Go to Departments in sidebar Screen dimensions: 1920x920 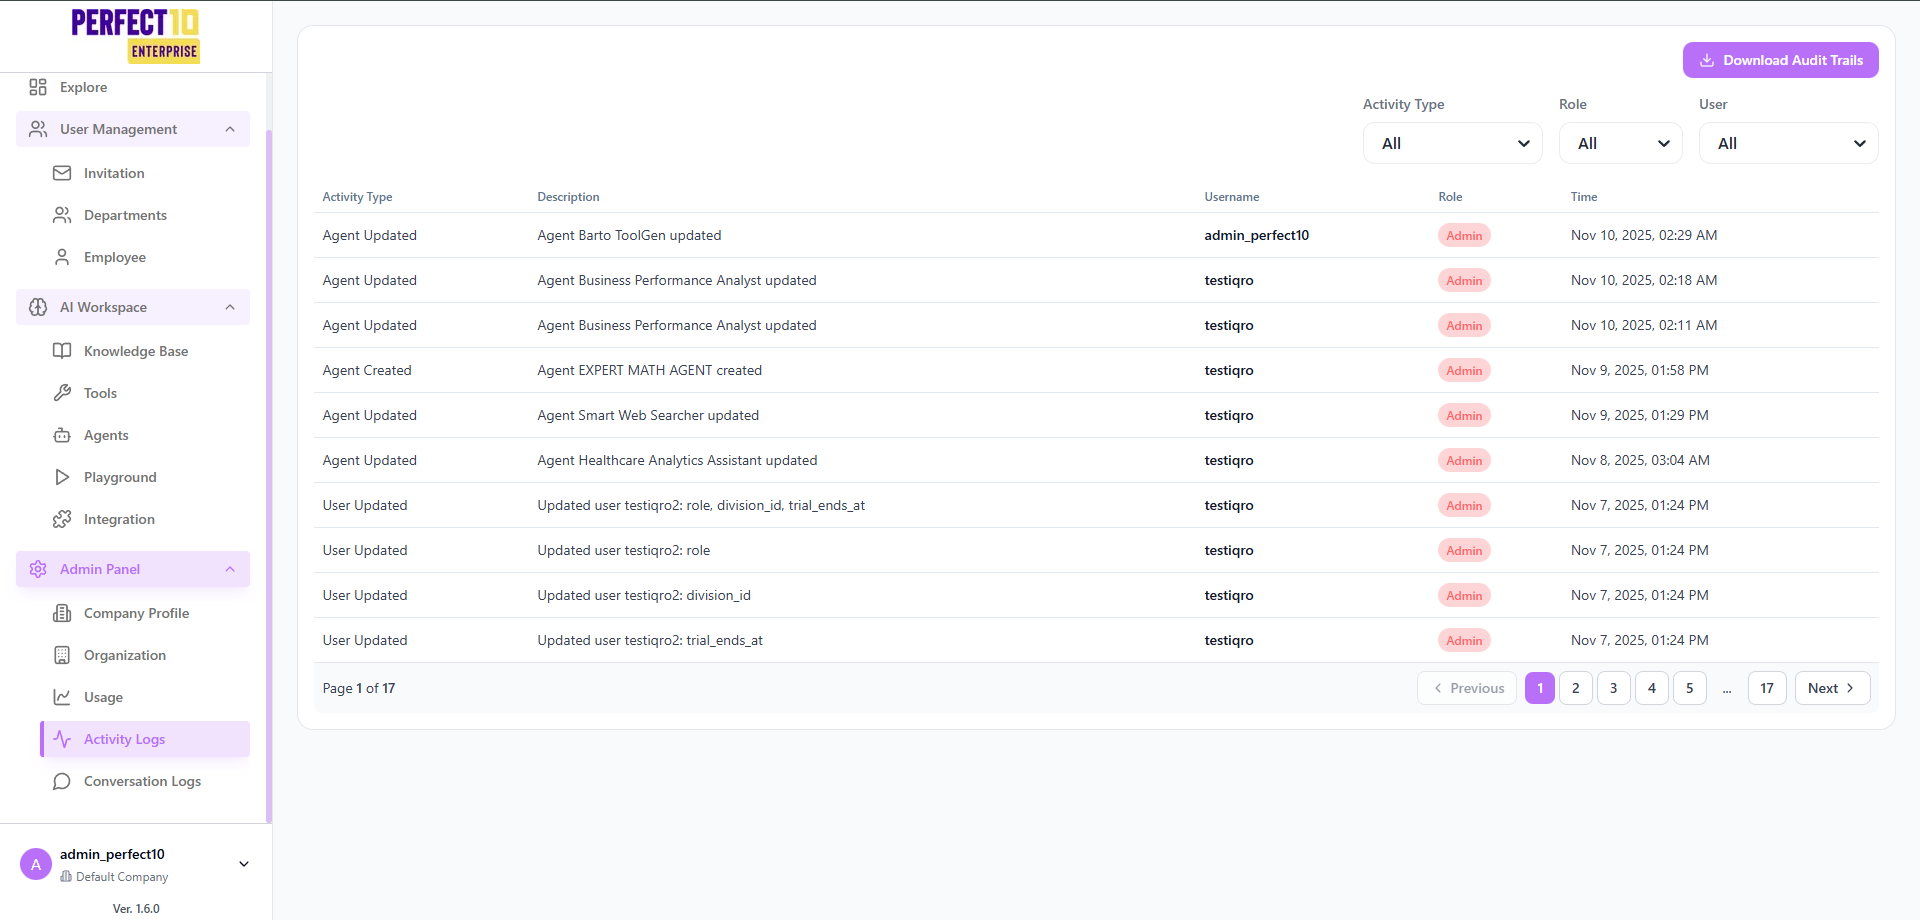click(x=145, y=215)
